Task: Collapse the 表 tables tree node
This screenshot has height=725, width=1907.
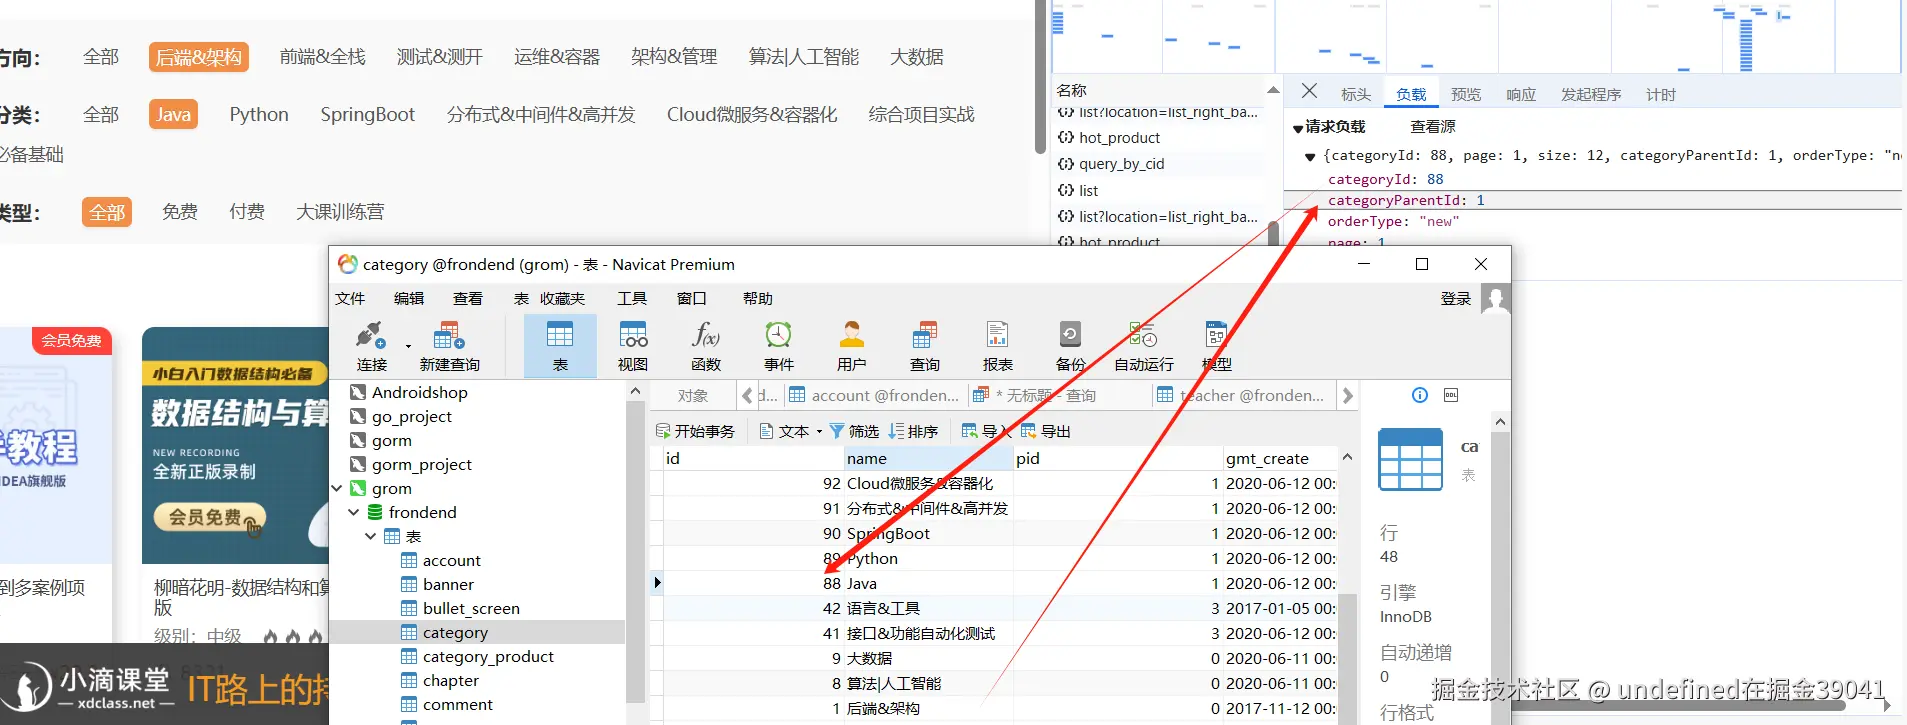Action: [x=370, y=537]
